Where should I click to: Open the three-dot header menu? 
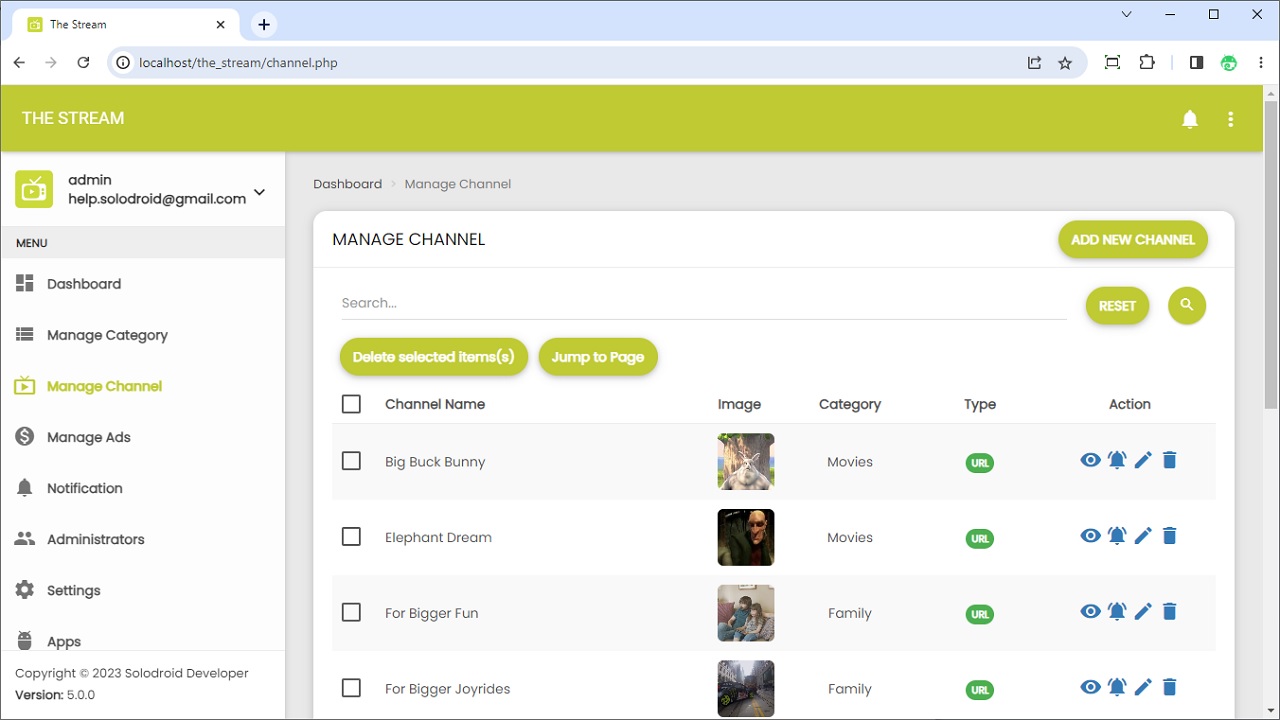tap(1230, 119)
